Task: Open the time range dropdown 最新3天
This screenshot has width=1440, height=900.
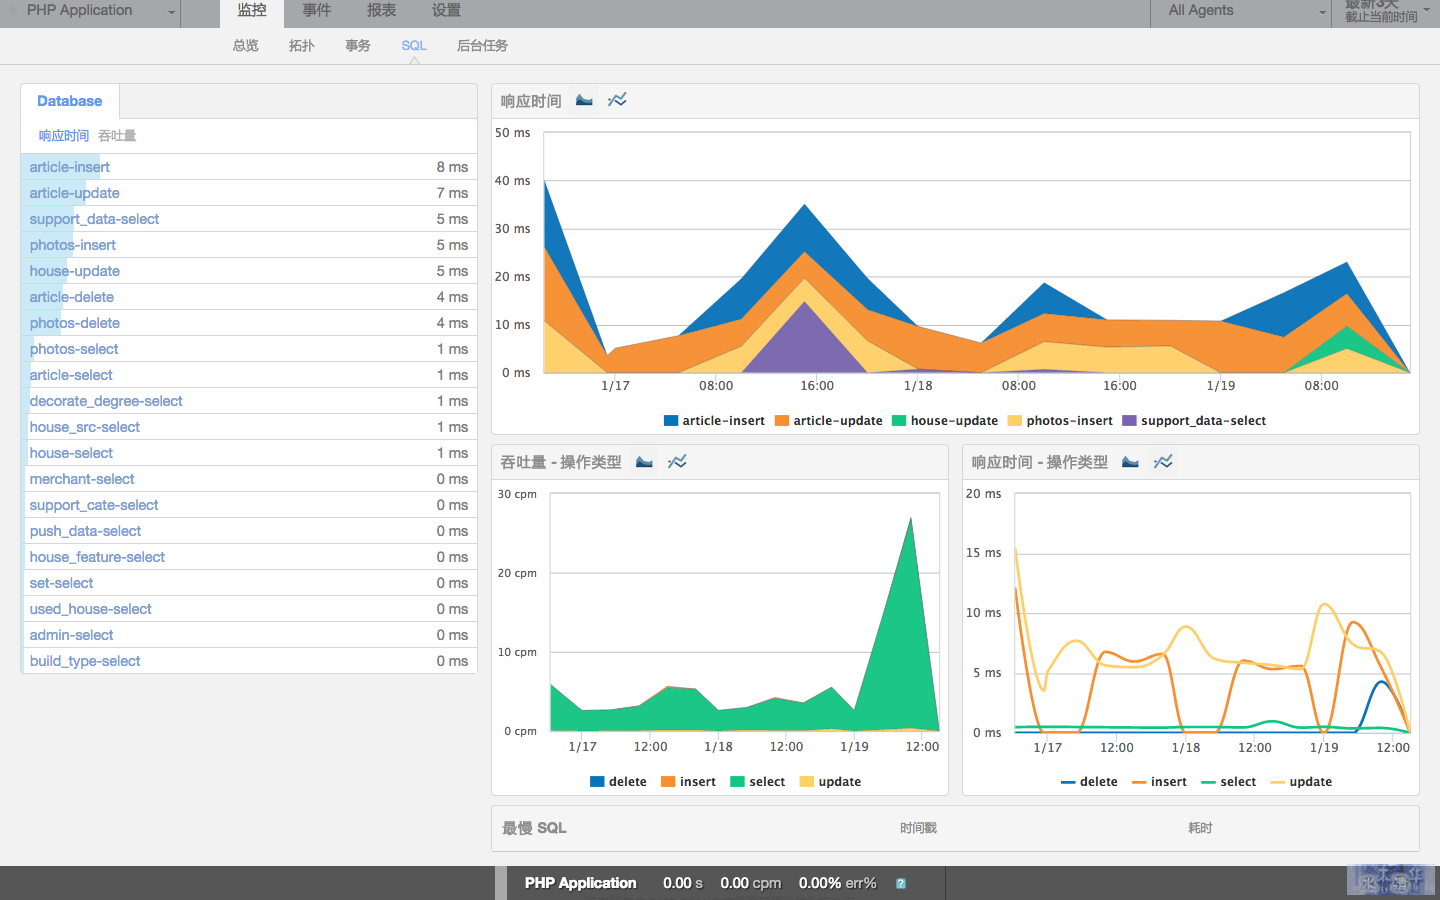Action: pyautogui.click(x=1386, y=11)
